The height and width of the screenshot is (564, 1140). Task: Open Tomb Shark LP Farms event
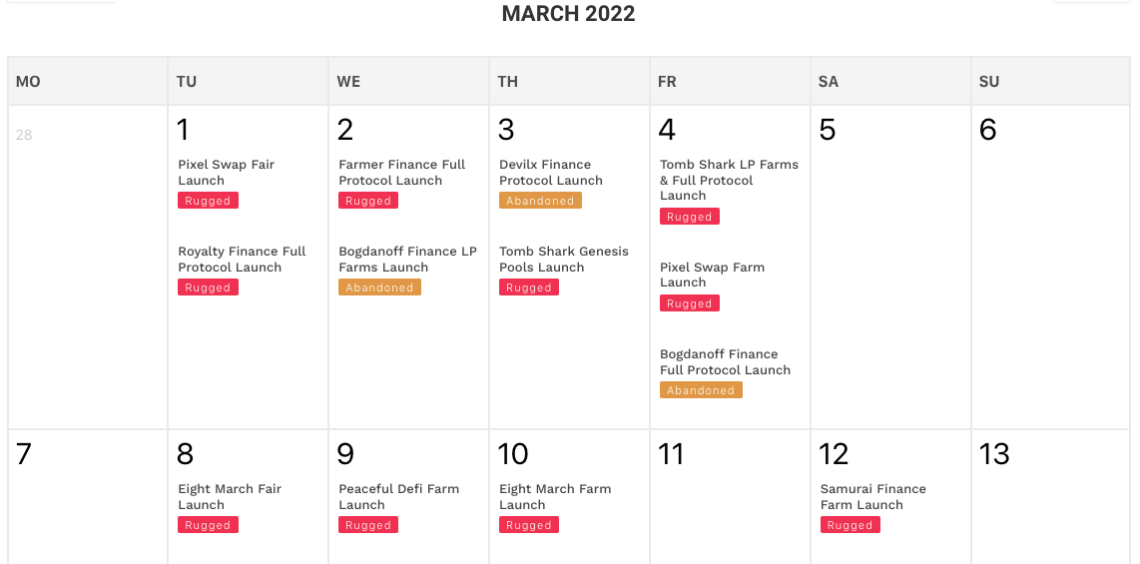tap(729, 180)
